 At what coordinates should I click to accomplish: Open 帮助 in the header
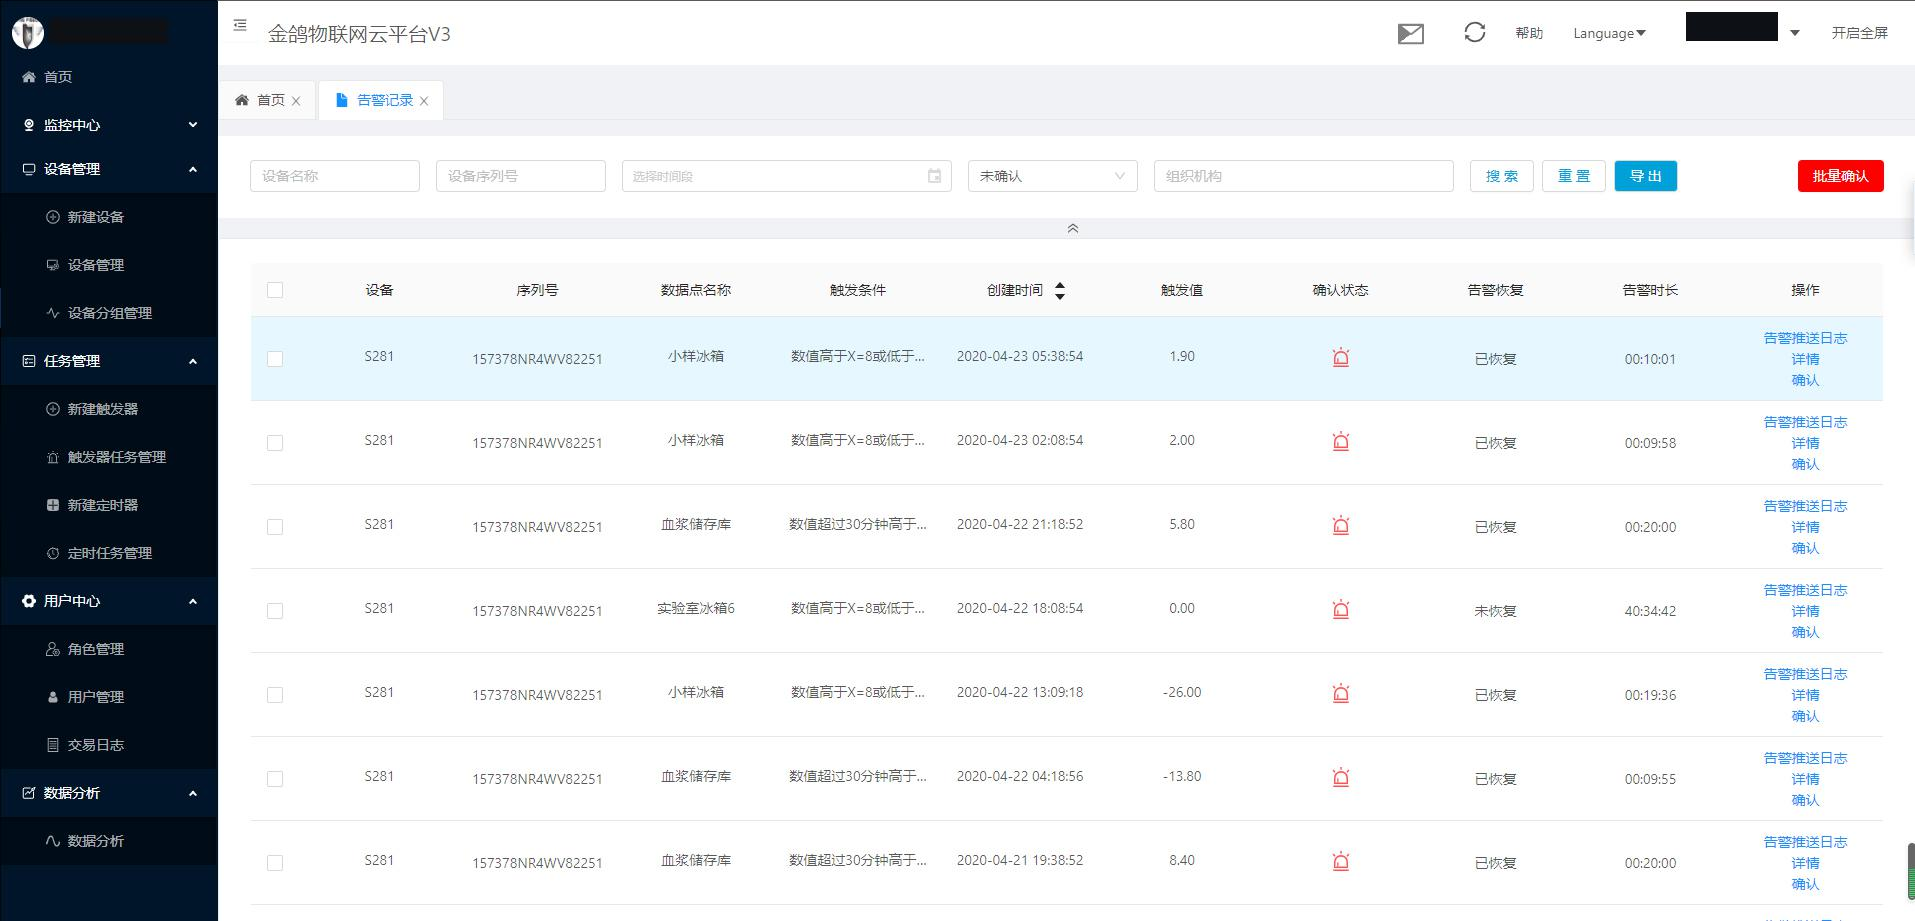pos(1529,33)
